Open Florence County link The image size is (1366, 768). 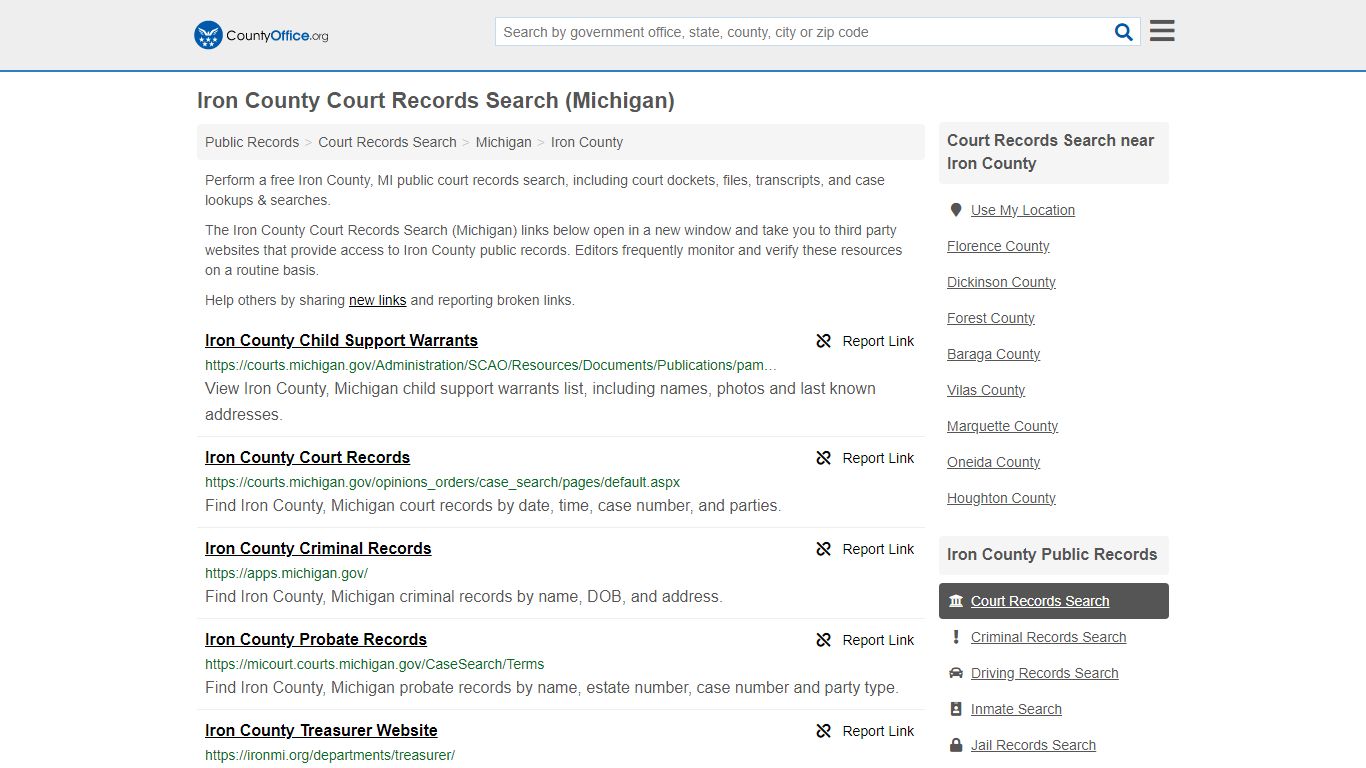(998, 246)
